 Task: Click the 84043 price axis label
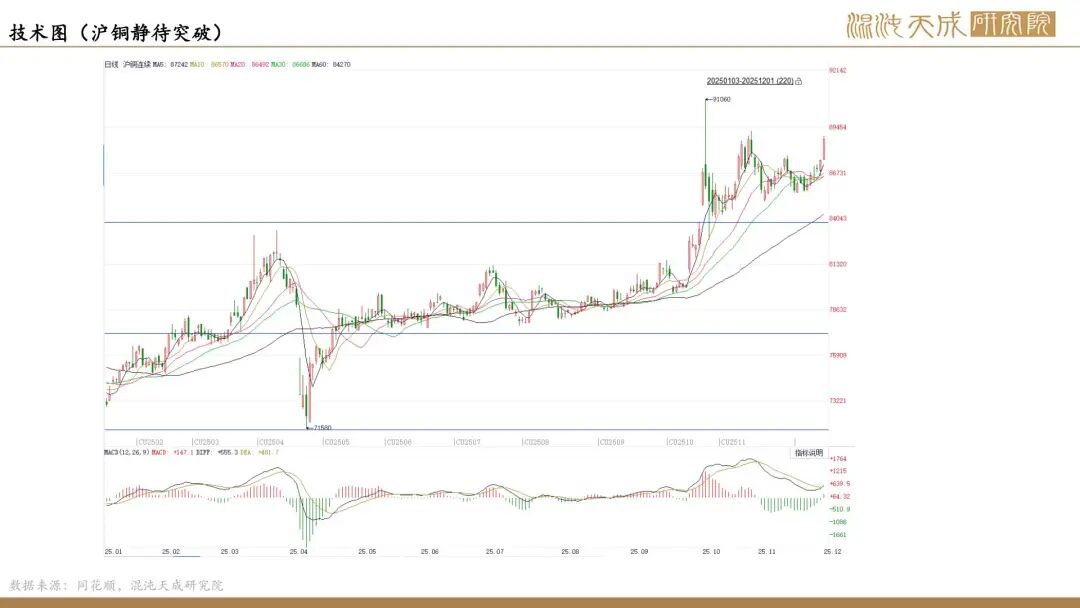click(838, 219)
